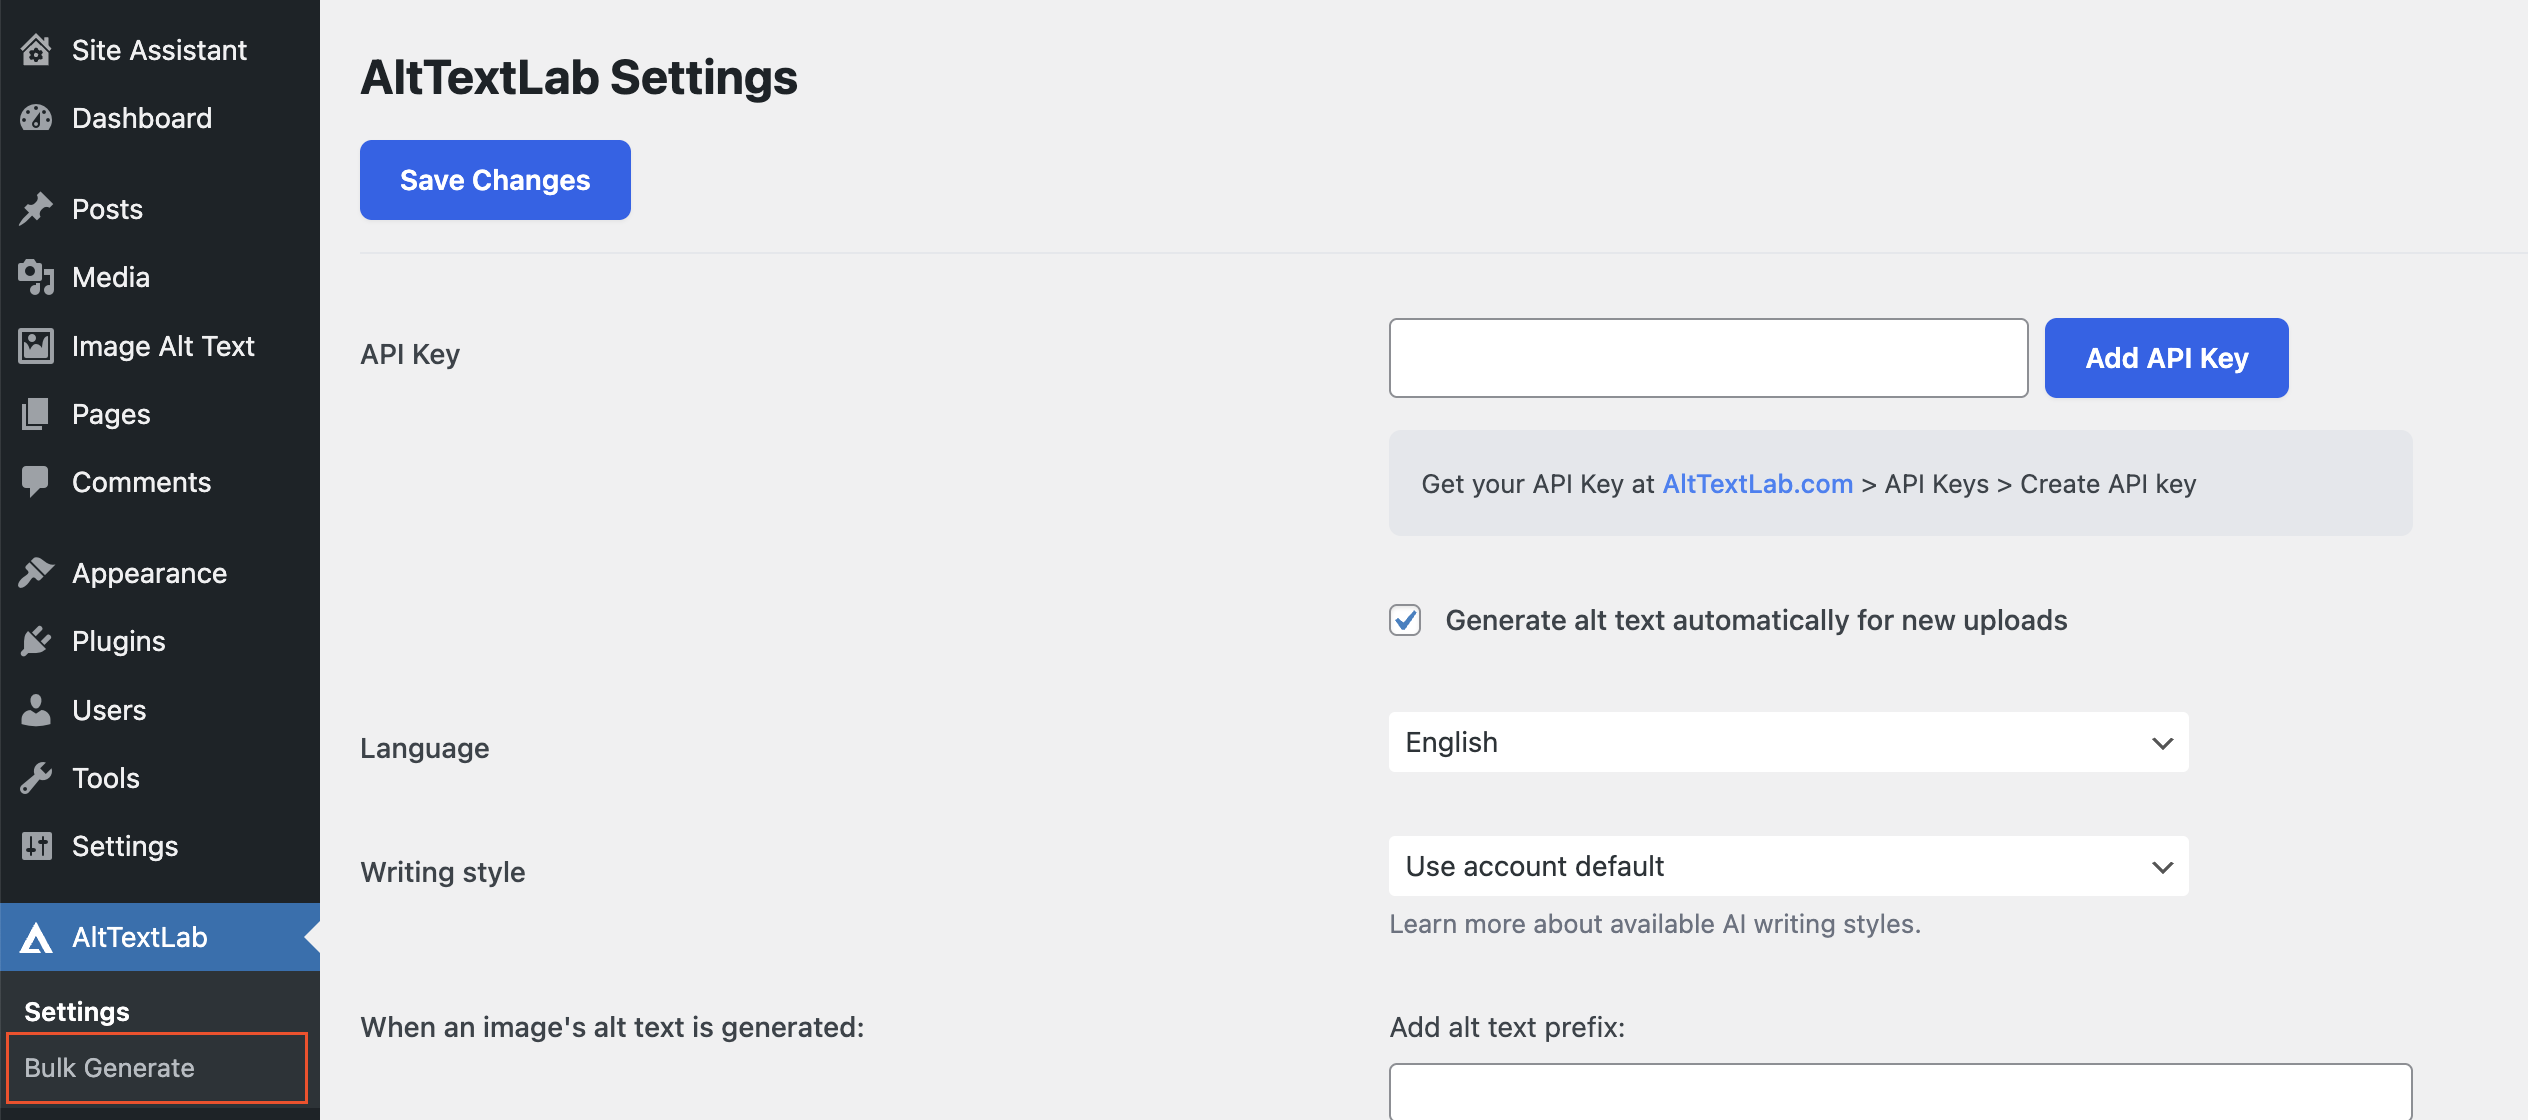This screenshot has width=2528, height=1120.
Task: Click 'Learn more about available AI writing styles.'
Action: pos(1655,924)
